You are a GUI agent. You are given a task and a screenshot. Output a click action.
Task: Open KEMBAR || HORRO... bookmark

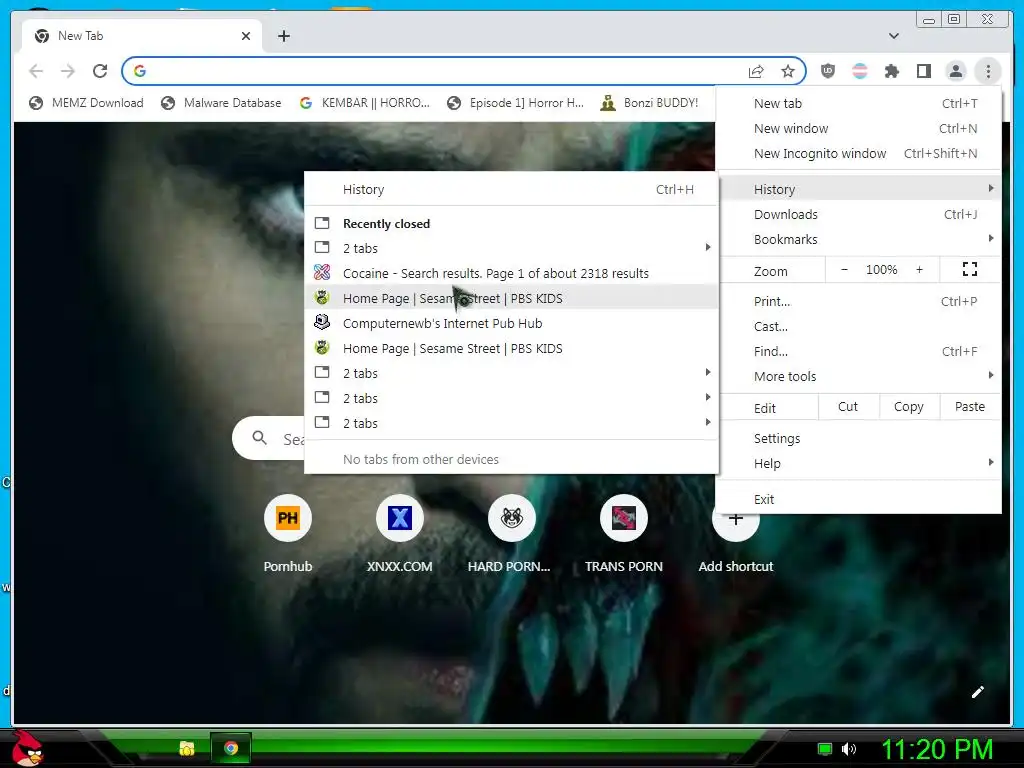pos(364,103)
